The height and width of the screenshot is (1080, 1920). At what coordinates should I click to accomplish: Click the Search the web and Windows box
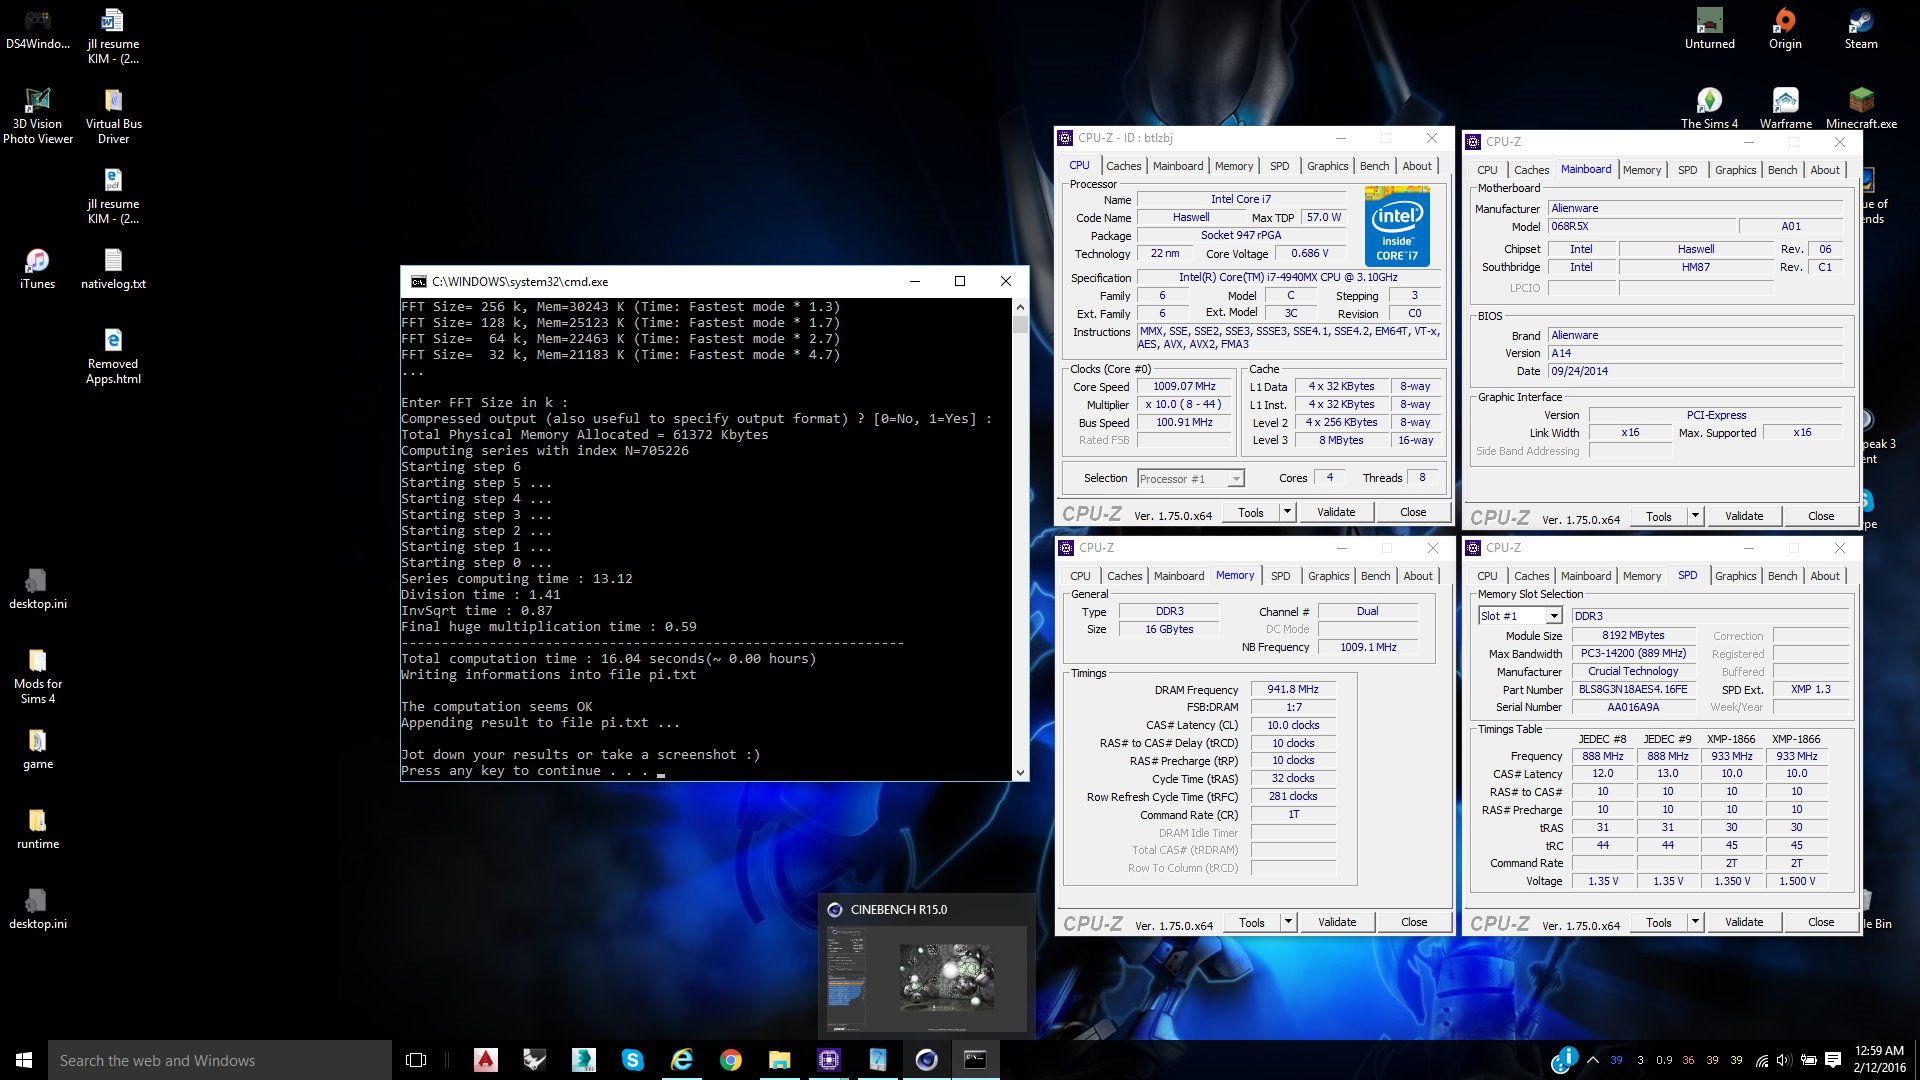pyautogui.click(x=220, y=1060)
